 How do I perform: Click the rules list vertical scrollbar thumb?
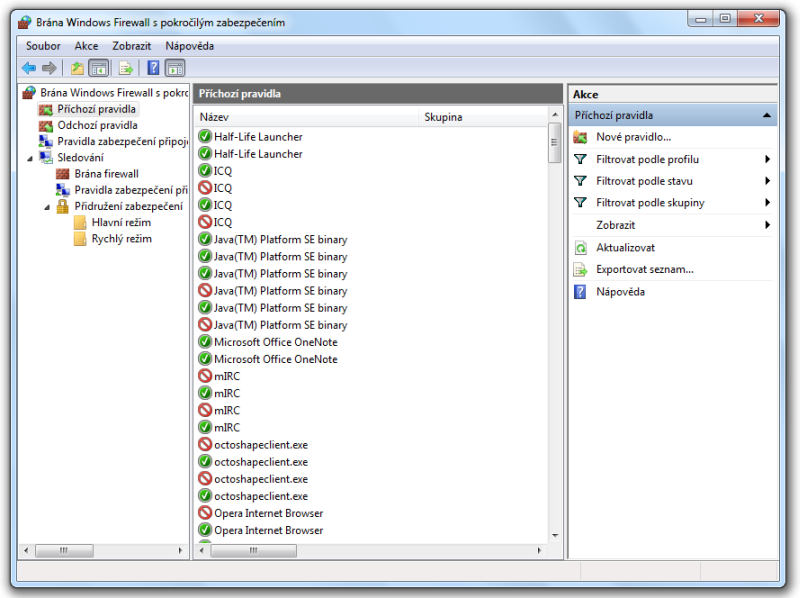click(x=555, y=142)
